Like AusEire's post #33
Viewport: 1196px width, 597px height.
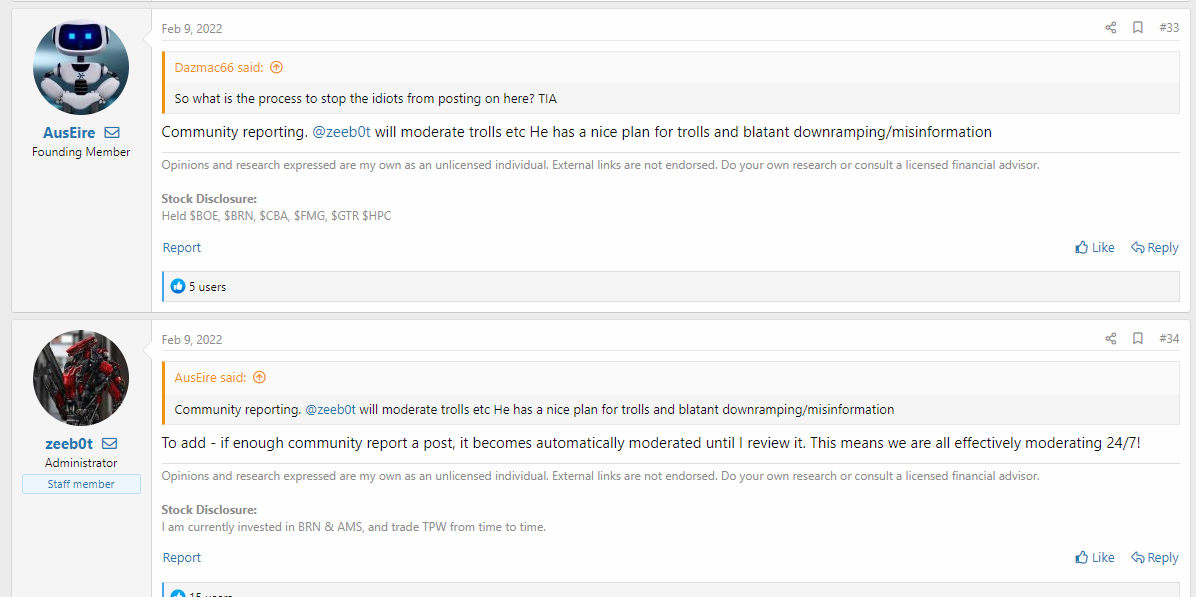tap(1095, 248)
